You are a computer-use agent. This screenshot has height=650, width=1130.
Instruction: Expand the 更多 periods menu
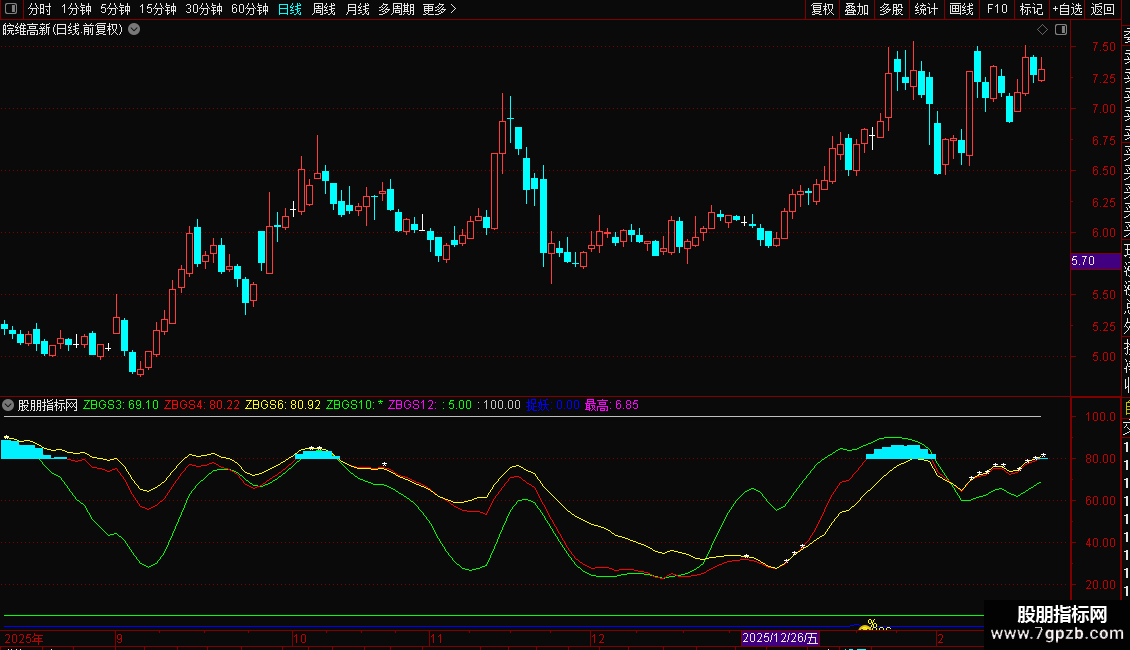439,10
